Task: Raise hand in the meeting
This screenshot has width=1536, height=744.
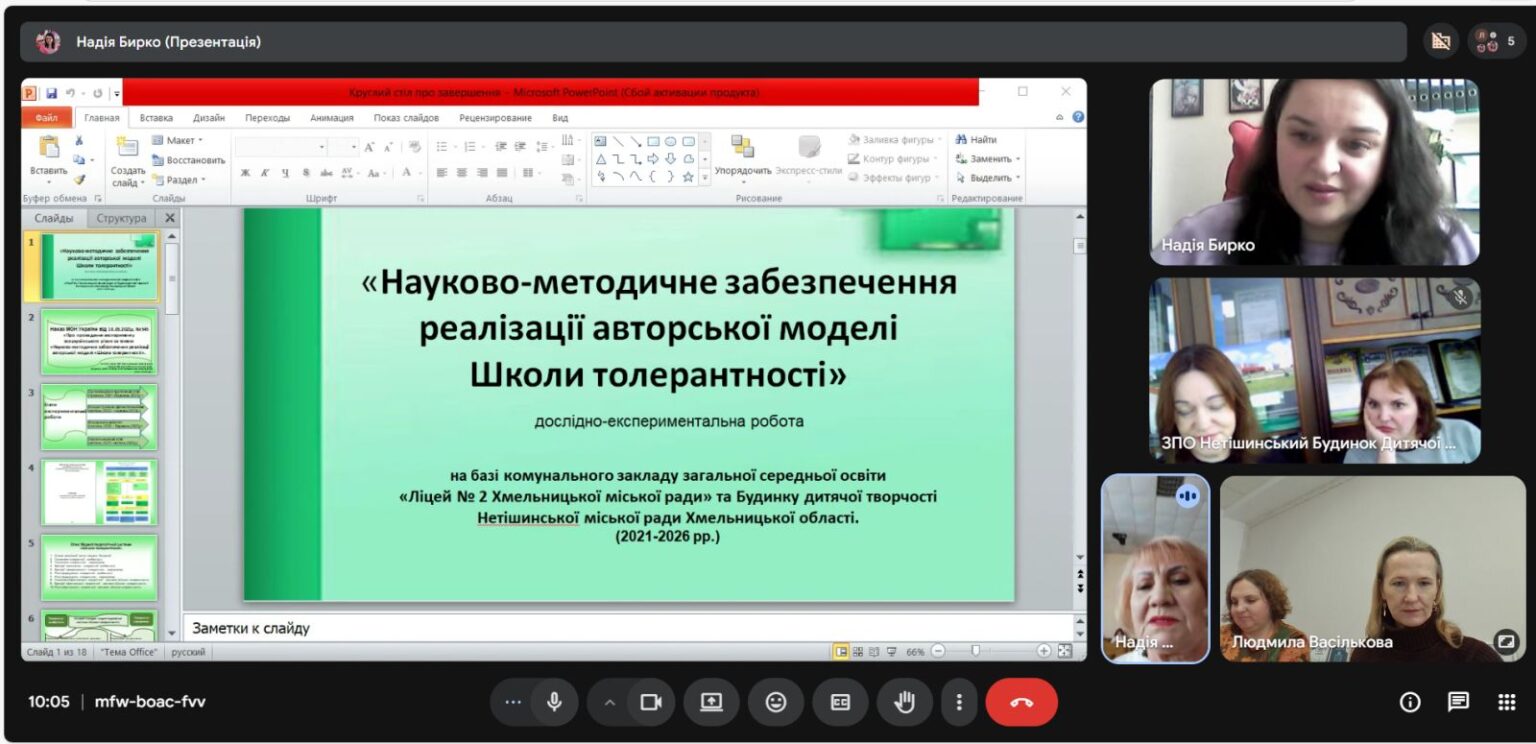Action: pyautogui.click(x=904, y=702)
